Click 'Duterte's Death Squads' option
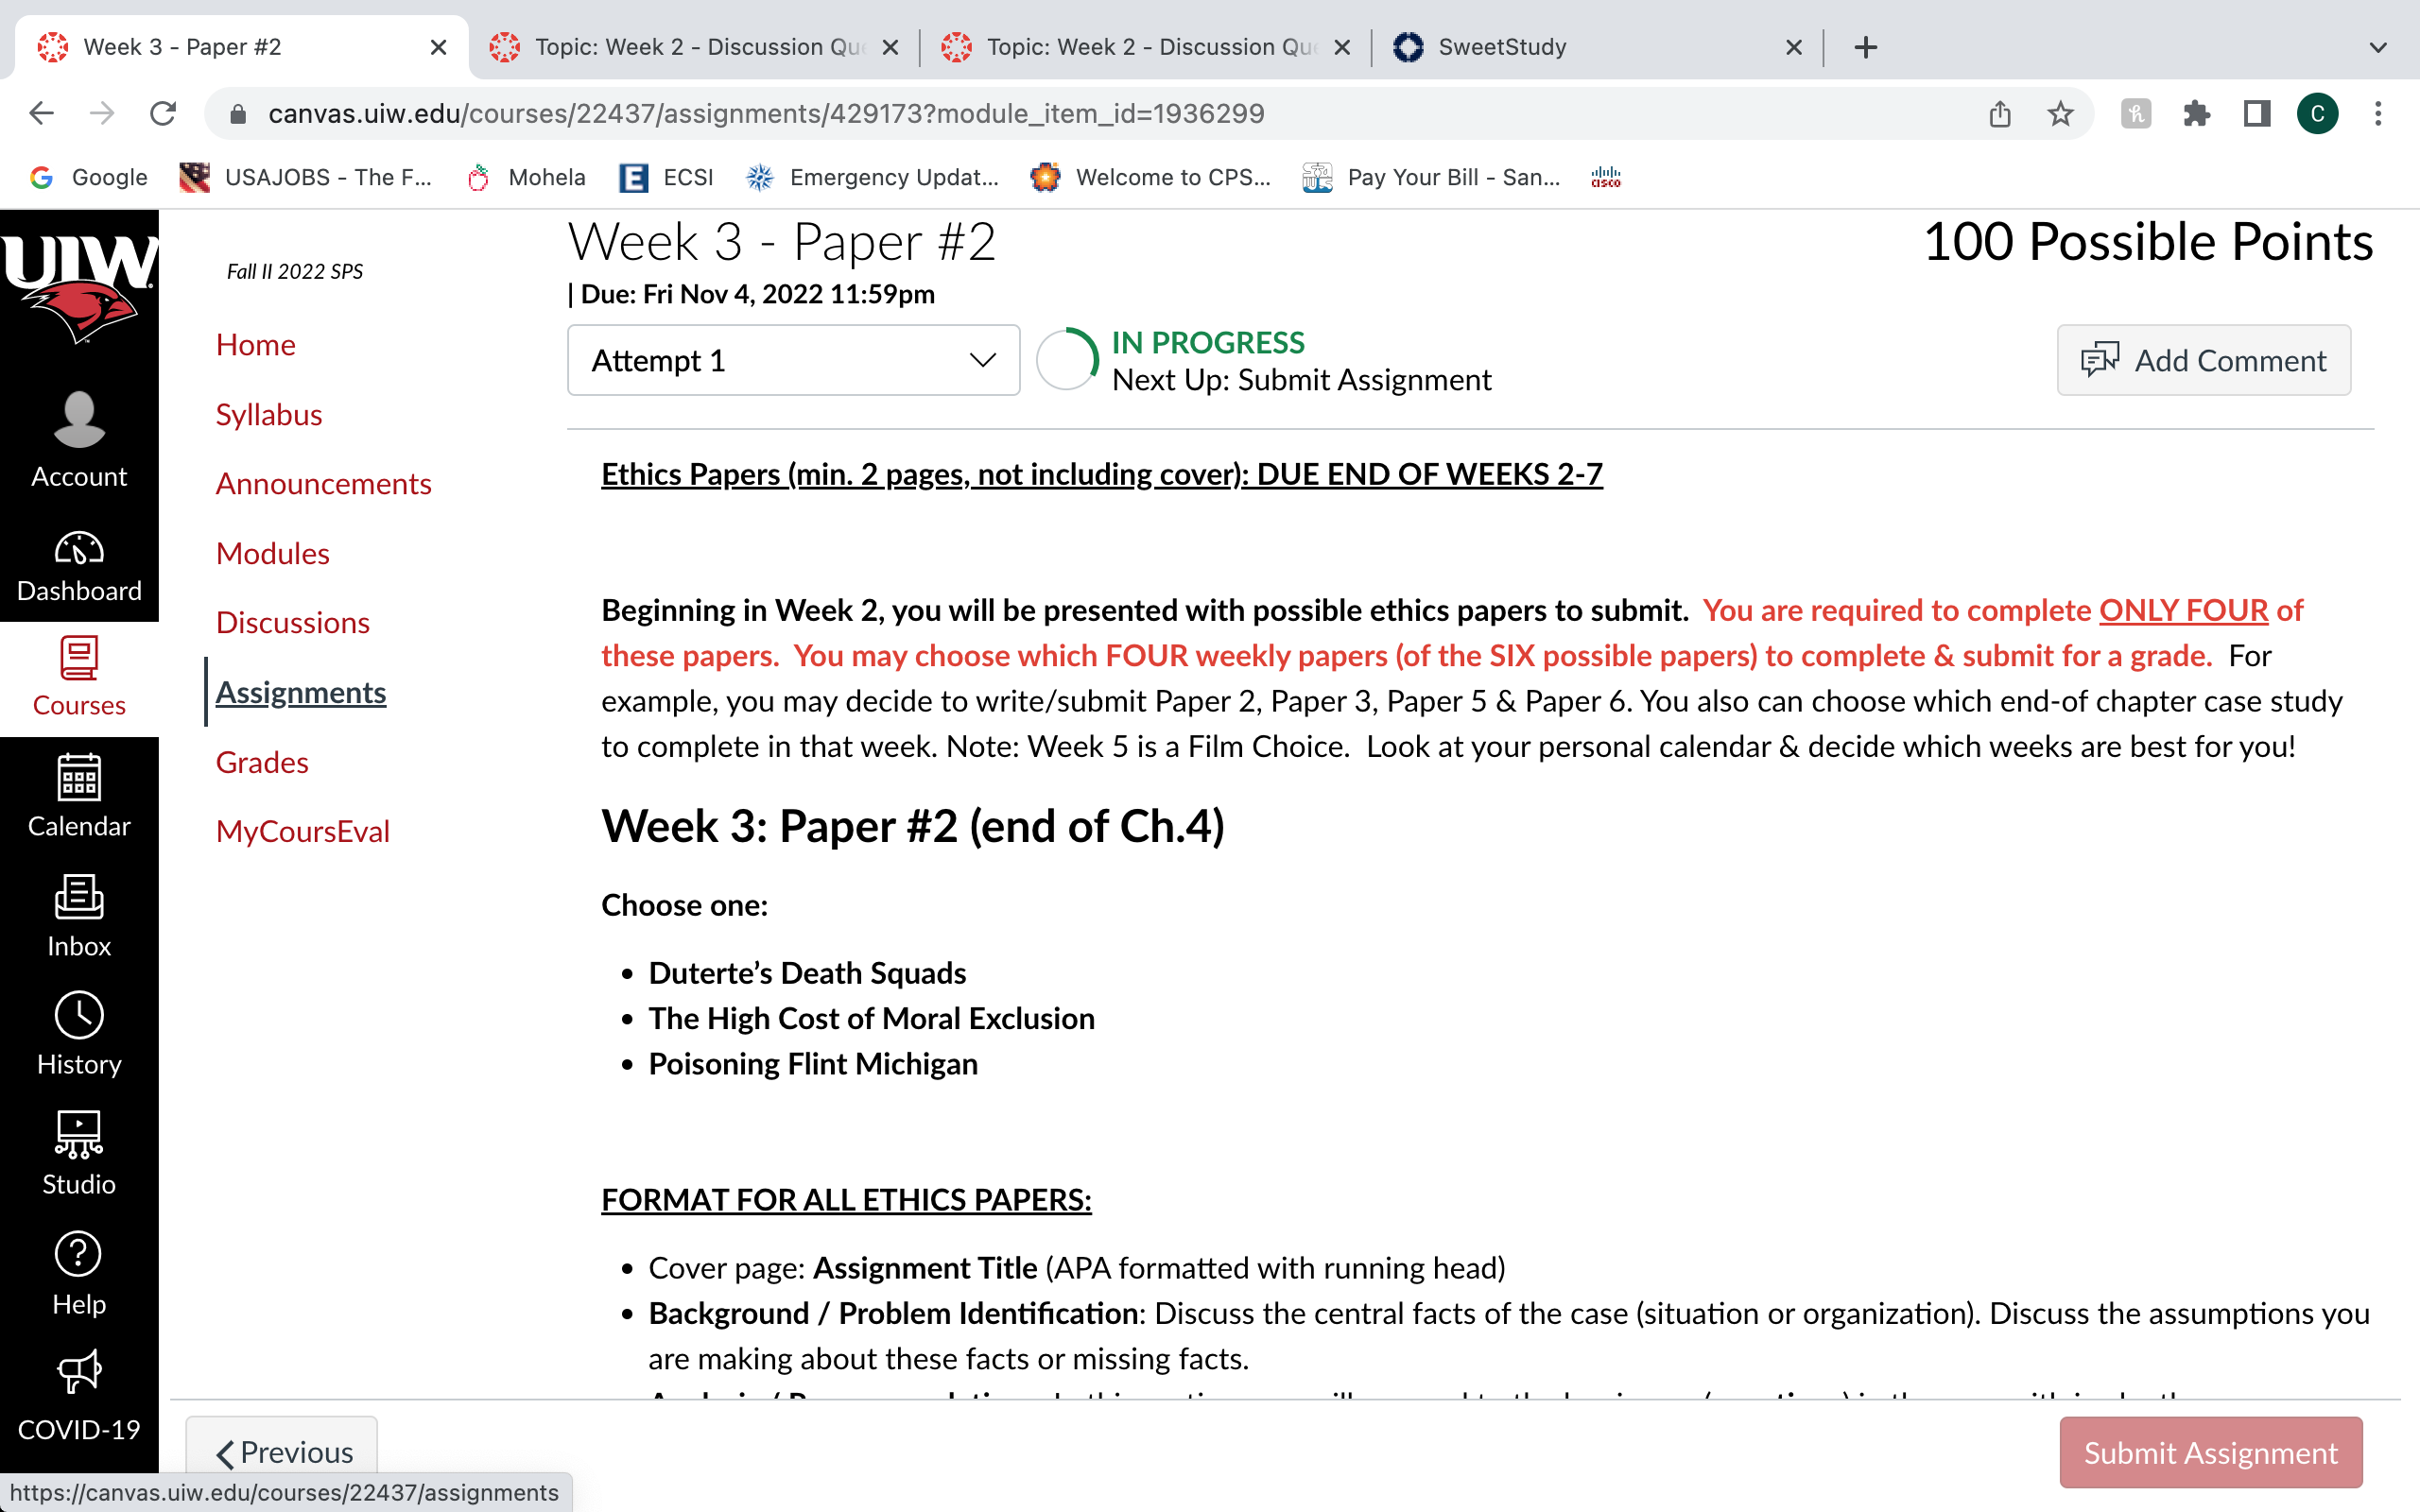The height and width of the screenshot is (1512, 2420). click(807, 972)
